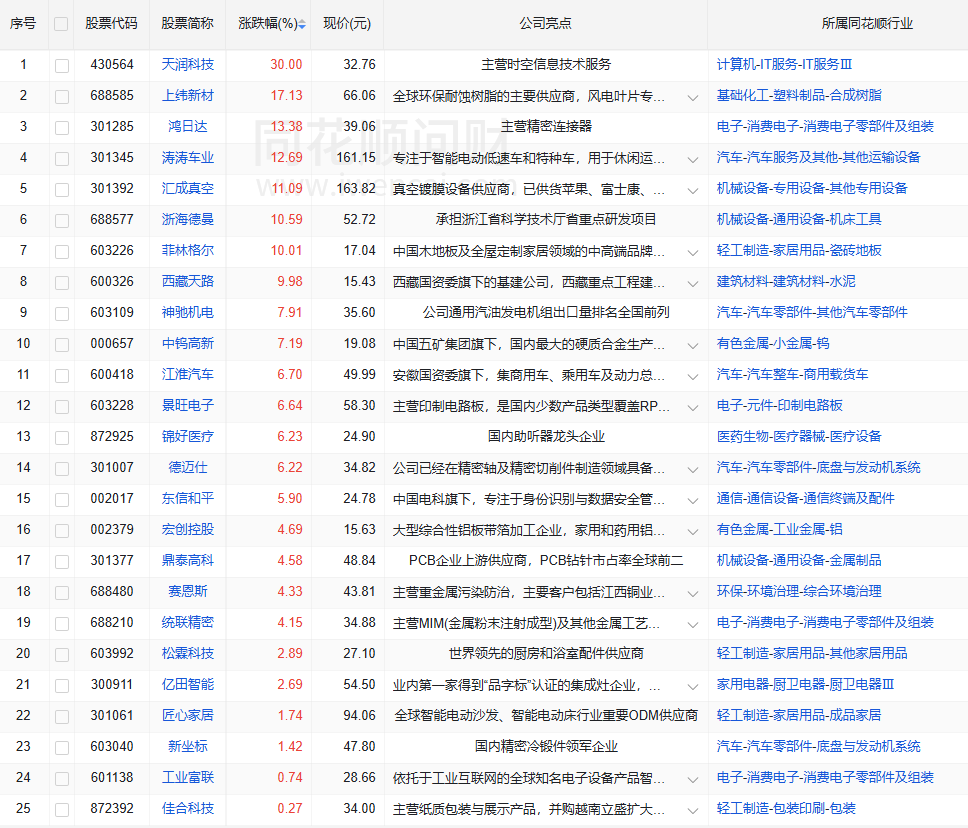Click price value 161.15
The width and height of the screenshot is (968, 828).
[356, 157]
